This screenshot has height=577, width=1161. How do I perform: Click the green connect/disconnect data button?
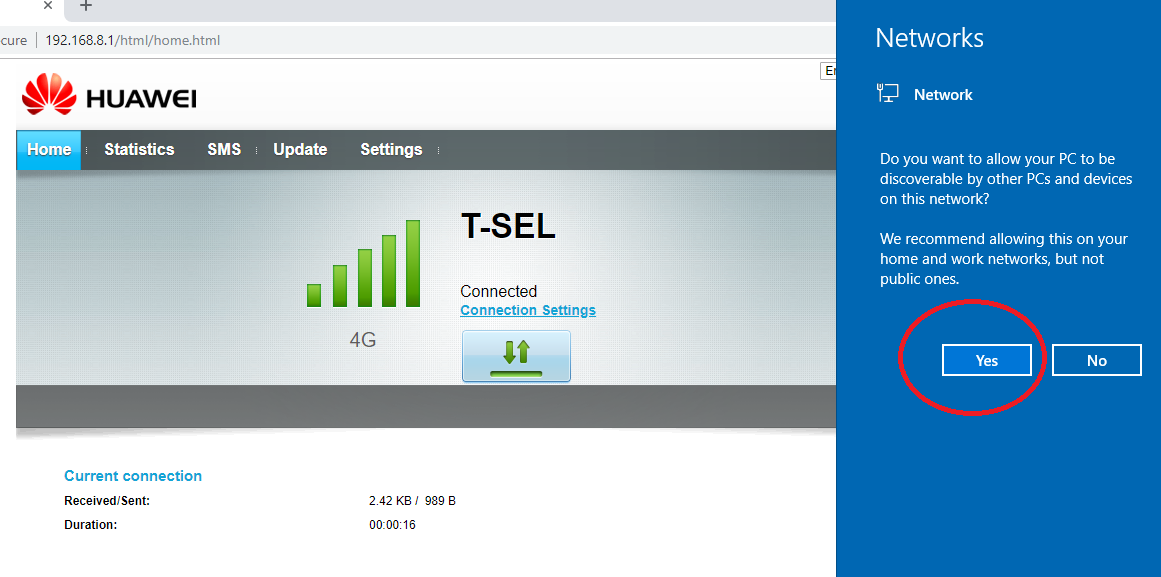point(516,356)
